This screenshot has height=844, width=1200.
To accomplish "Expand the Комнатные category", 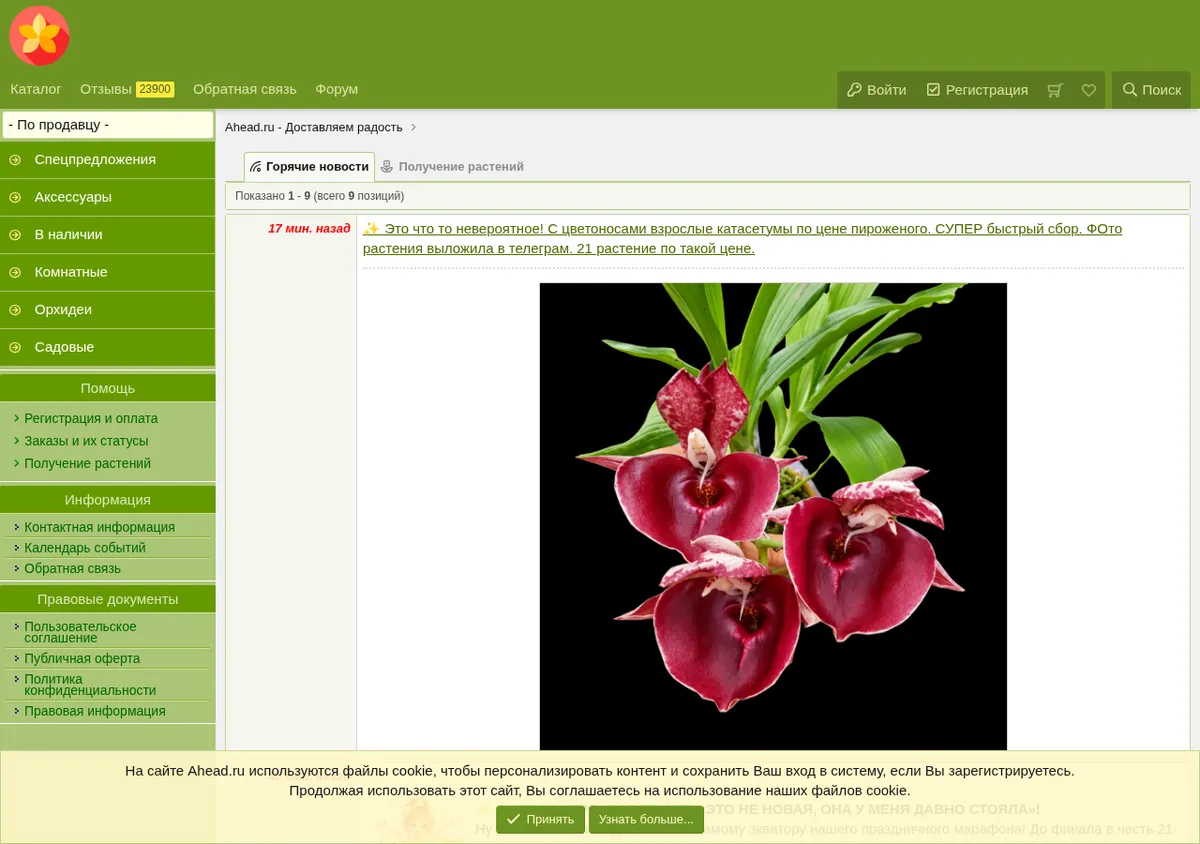I will pos(108,272).
